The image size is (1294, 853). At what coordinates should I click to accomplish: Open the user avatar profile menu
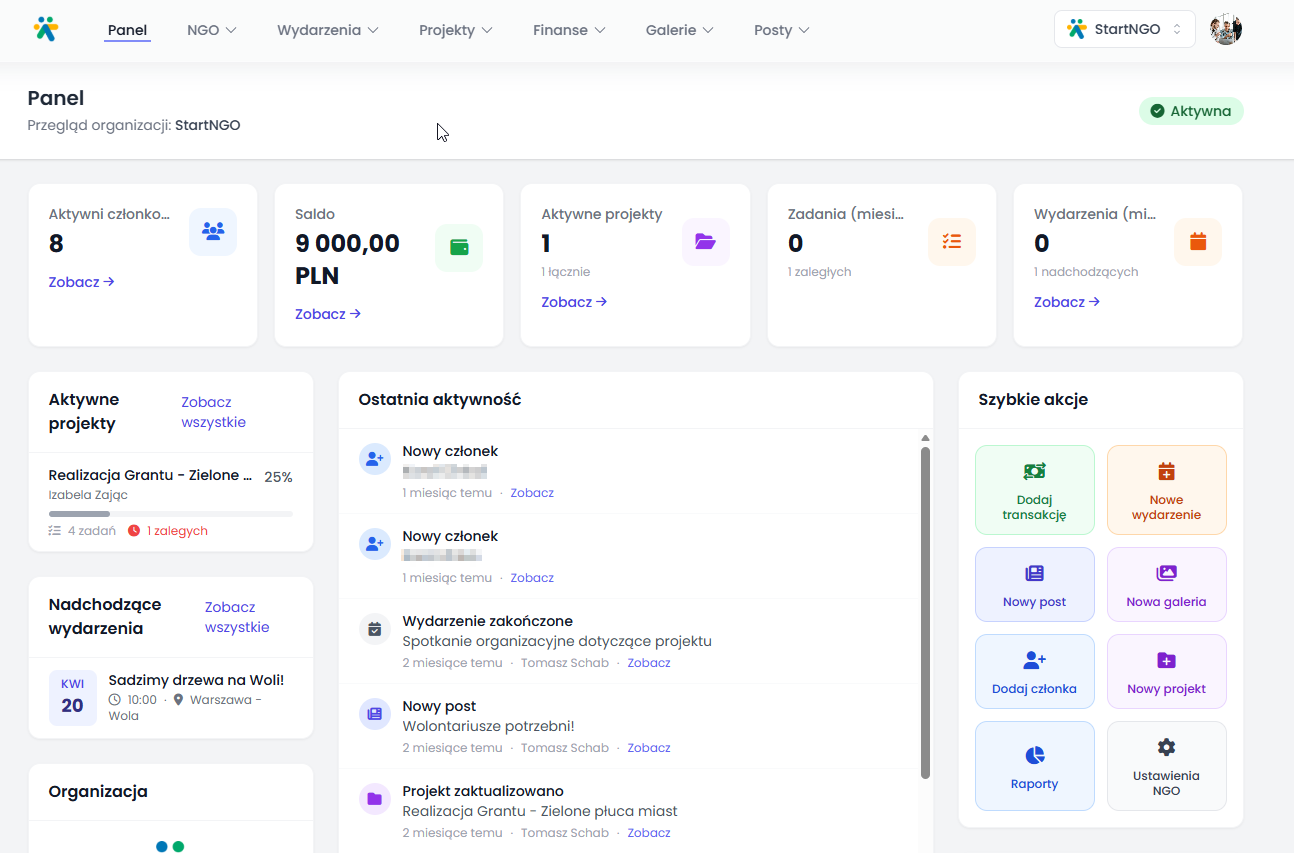tap(1225, 29)
